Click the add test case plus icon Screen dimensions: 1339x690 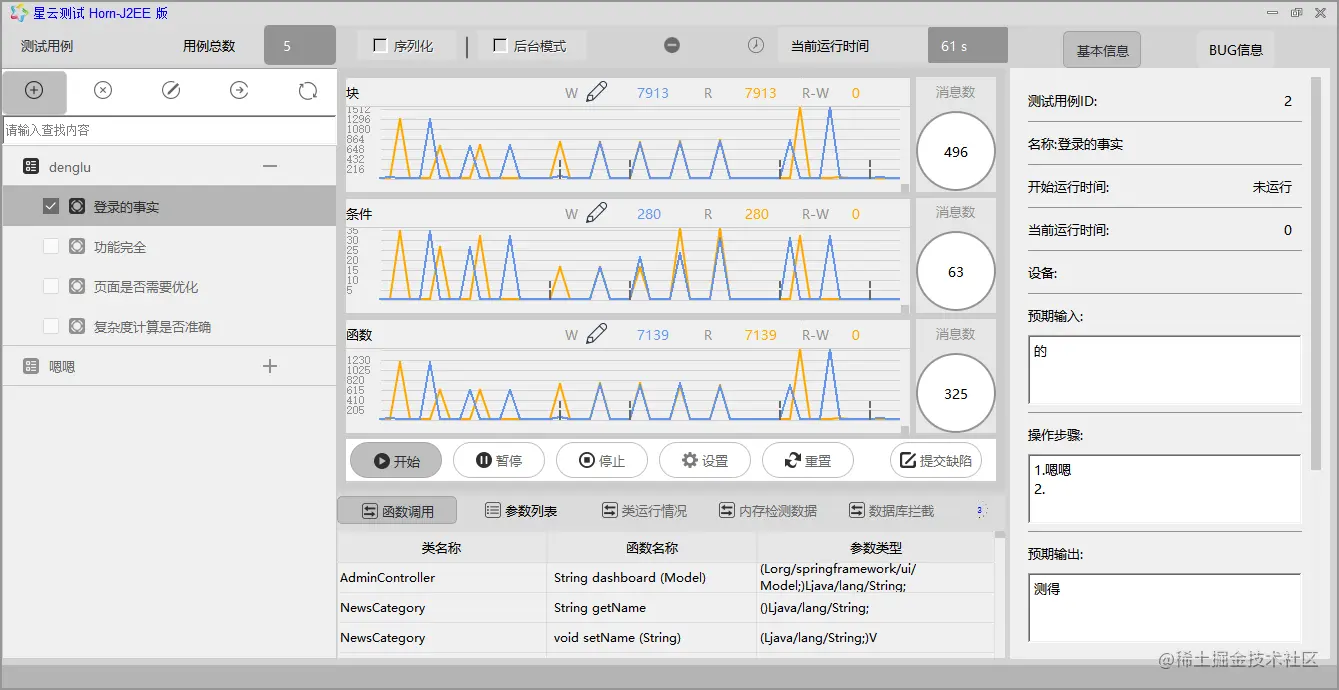[34, 91]
